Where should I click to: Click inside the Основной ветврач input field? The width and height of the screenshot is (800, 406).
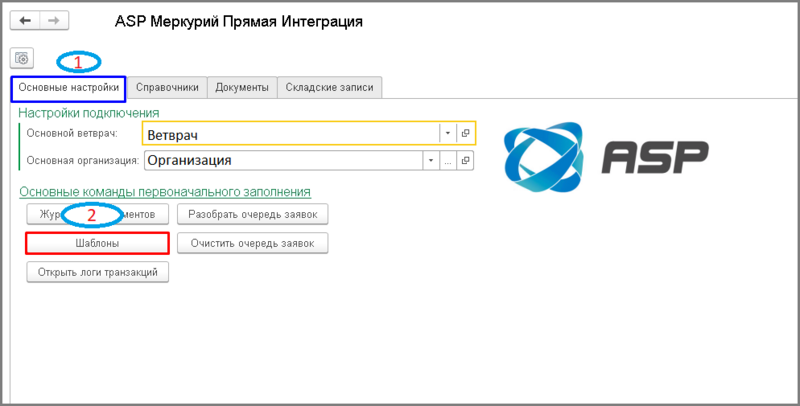[290, 133]
